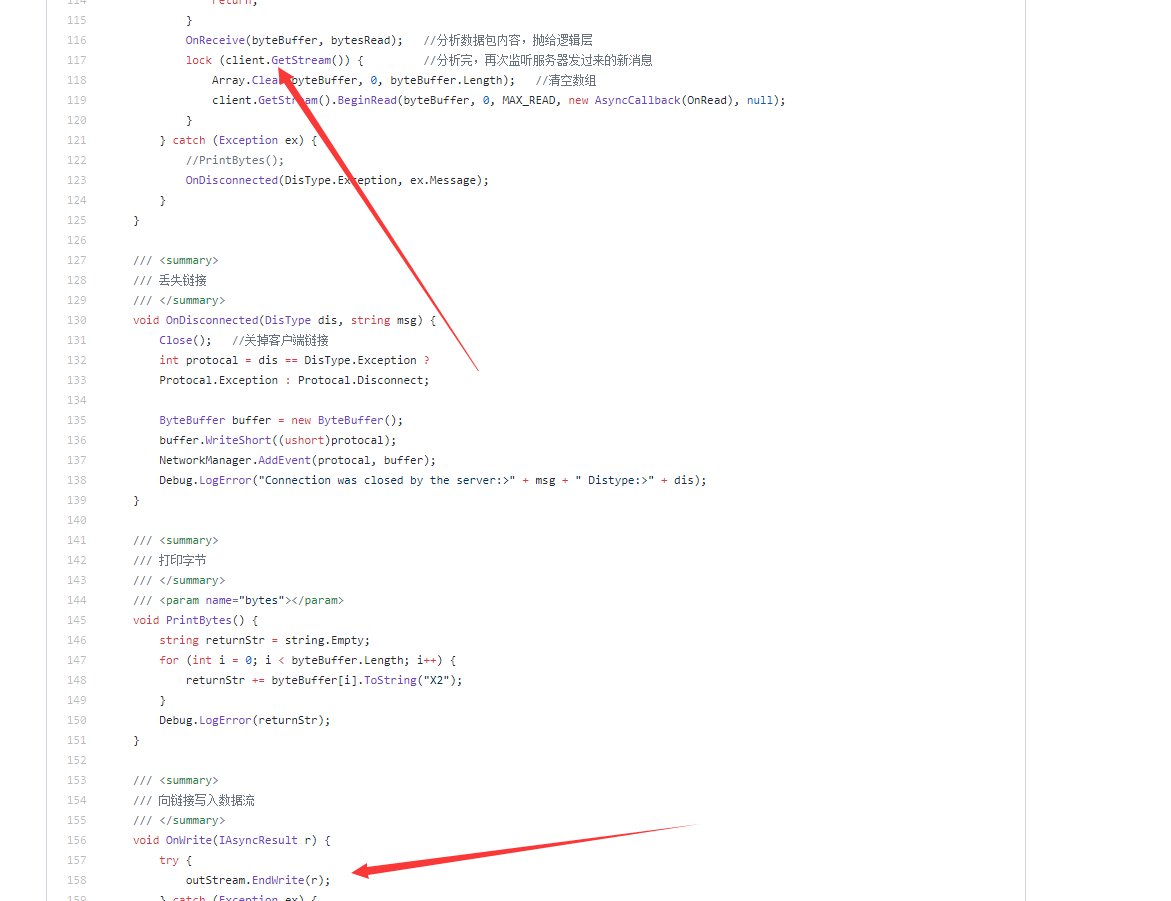Click the null argument on line 119

pos(760,100)
